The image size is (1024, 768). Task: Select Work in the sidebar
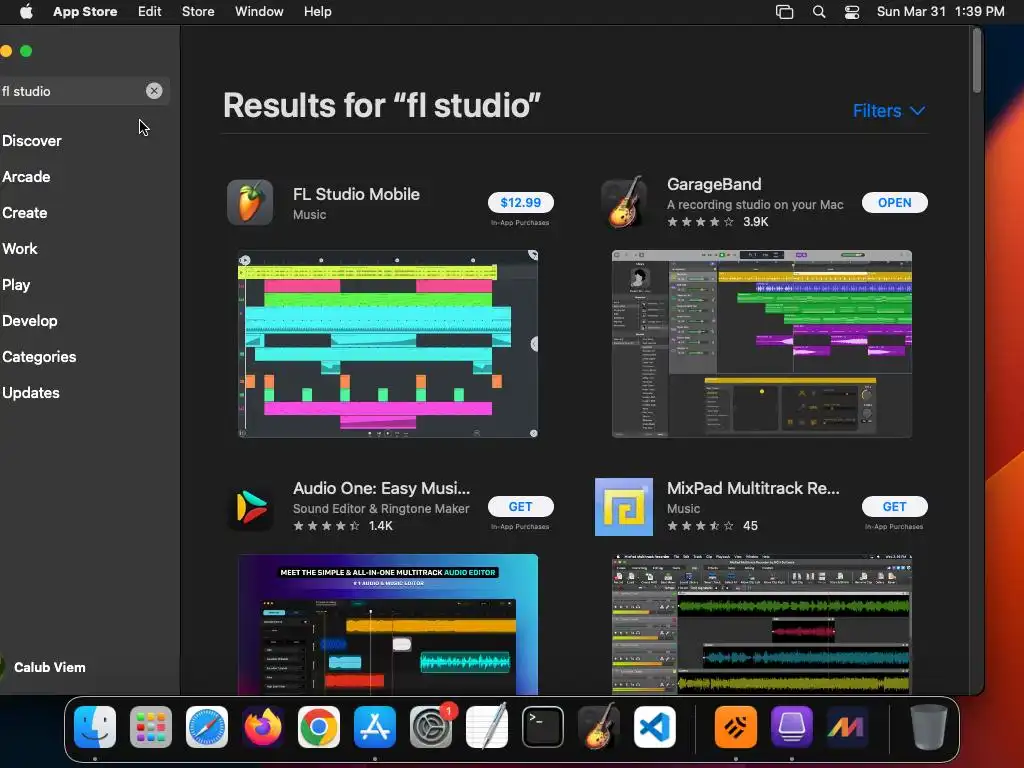(x=20, y=249)
